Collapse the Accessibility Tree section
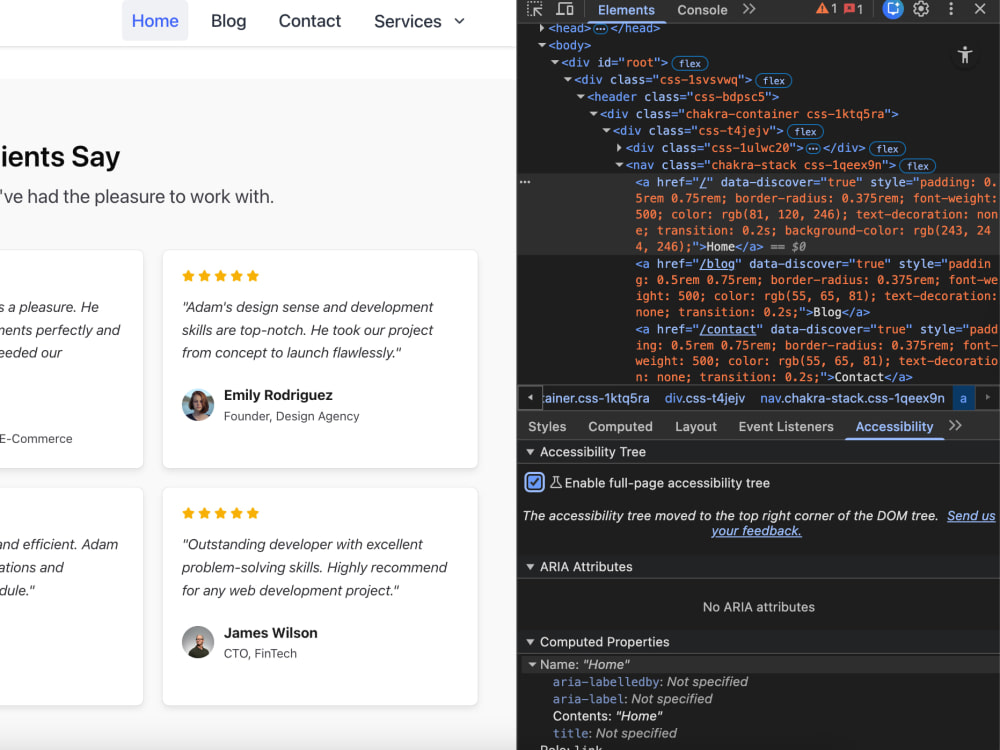The image size is (1000, 750). point(529,452)
